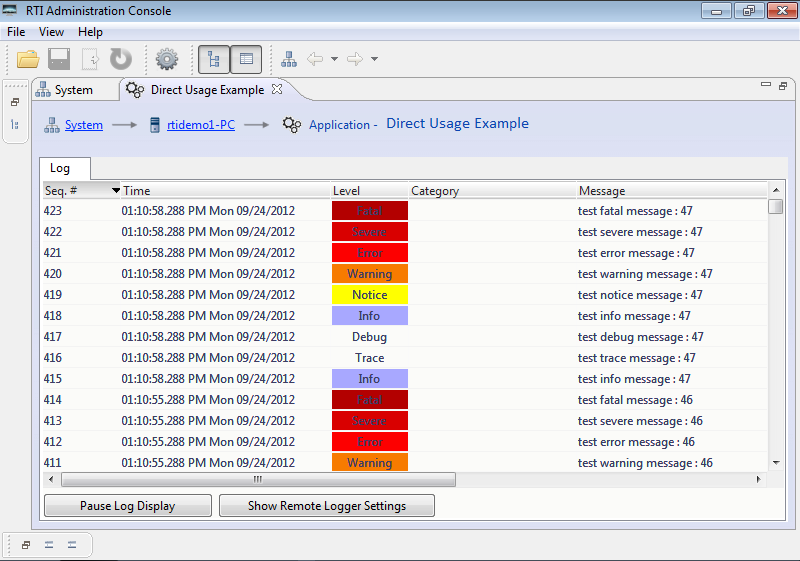
Task: Click the RTI Administration Console title icon
Action: pos(10,10)
